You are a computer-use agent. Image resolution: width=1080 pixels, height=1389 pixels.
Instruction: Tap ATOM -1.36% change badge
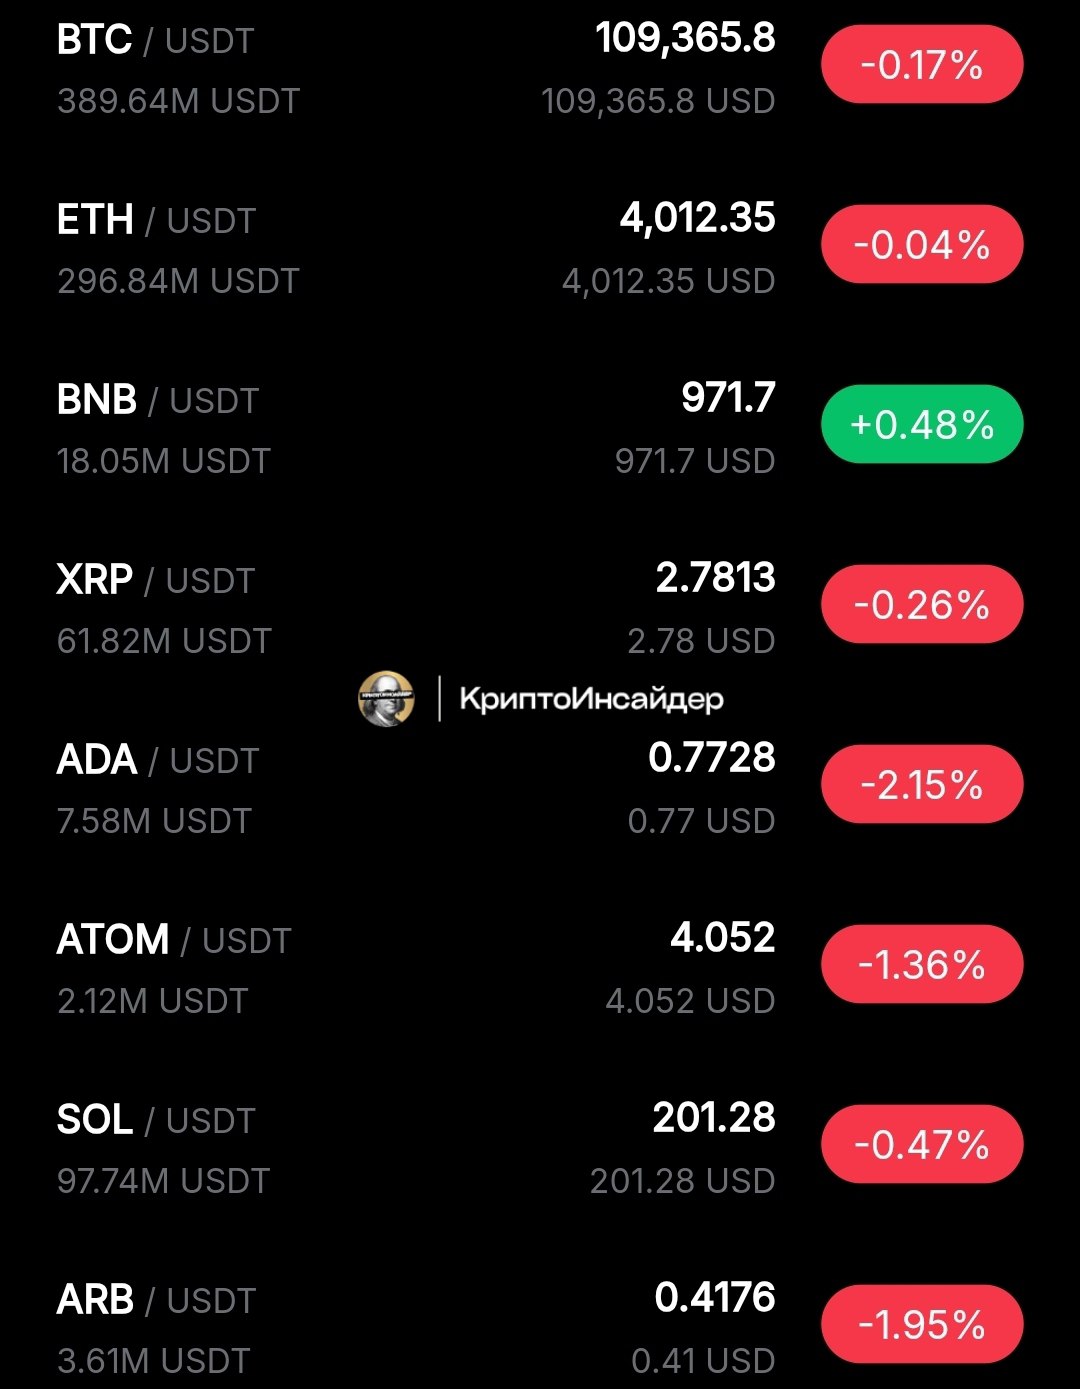coord(922,965)
